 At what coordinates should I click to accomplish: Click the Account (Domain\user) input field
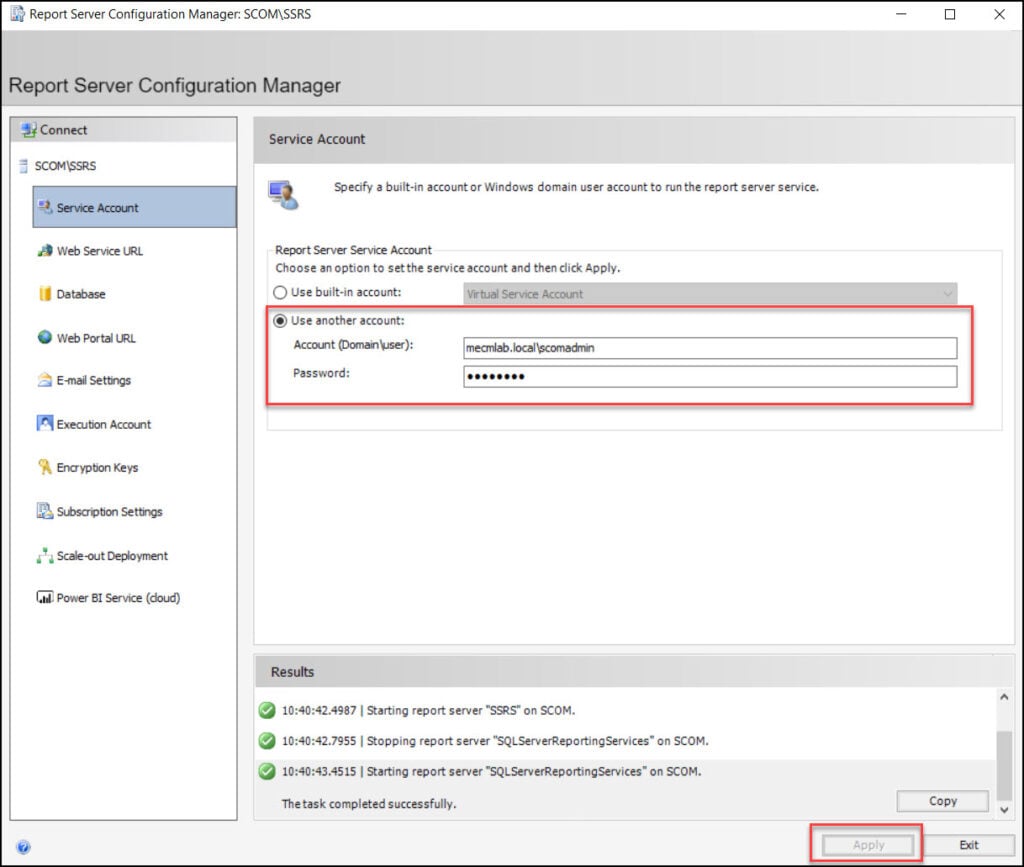click(x=710, y=348)
